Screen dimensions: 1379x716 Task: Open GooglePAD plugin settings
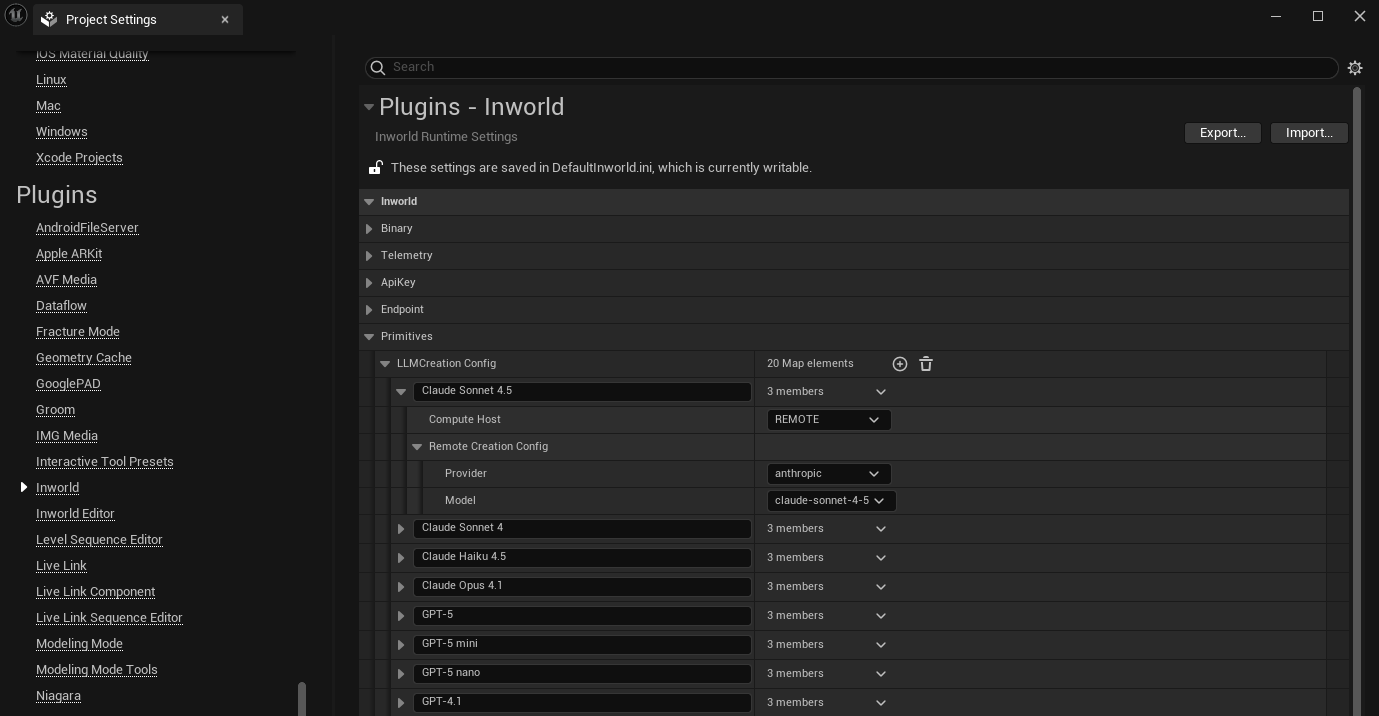(68, 383)
